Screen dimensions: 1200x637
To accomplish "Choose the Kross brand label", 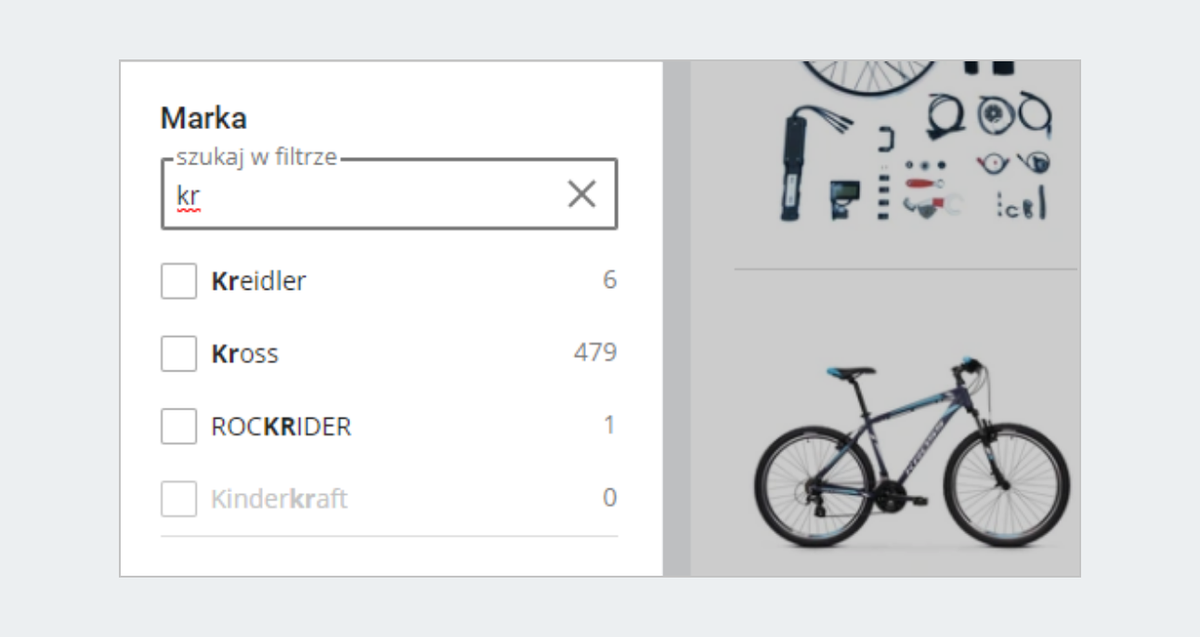I will point(245,354).
